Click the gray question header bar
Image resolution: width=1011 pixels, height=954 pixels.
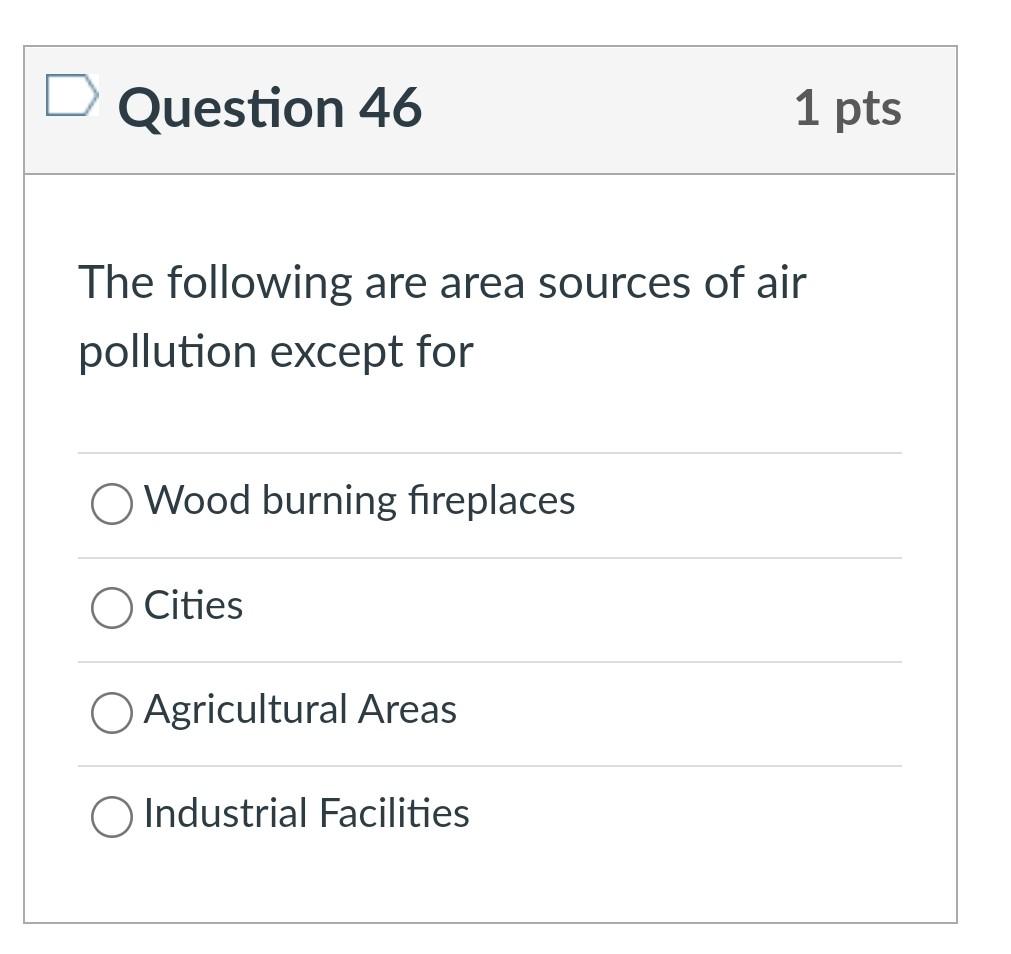coord(490,110)
